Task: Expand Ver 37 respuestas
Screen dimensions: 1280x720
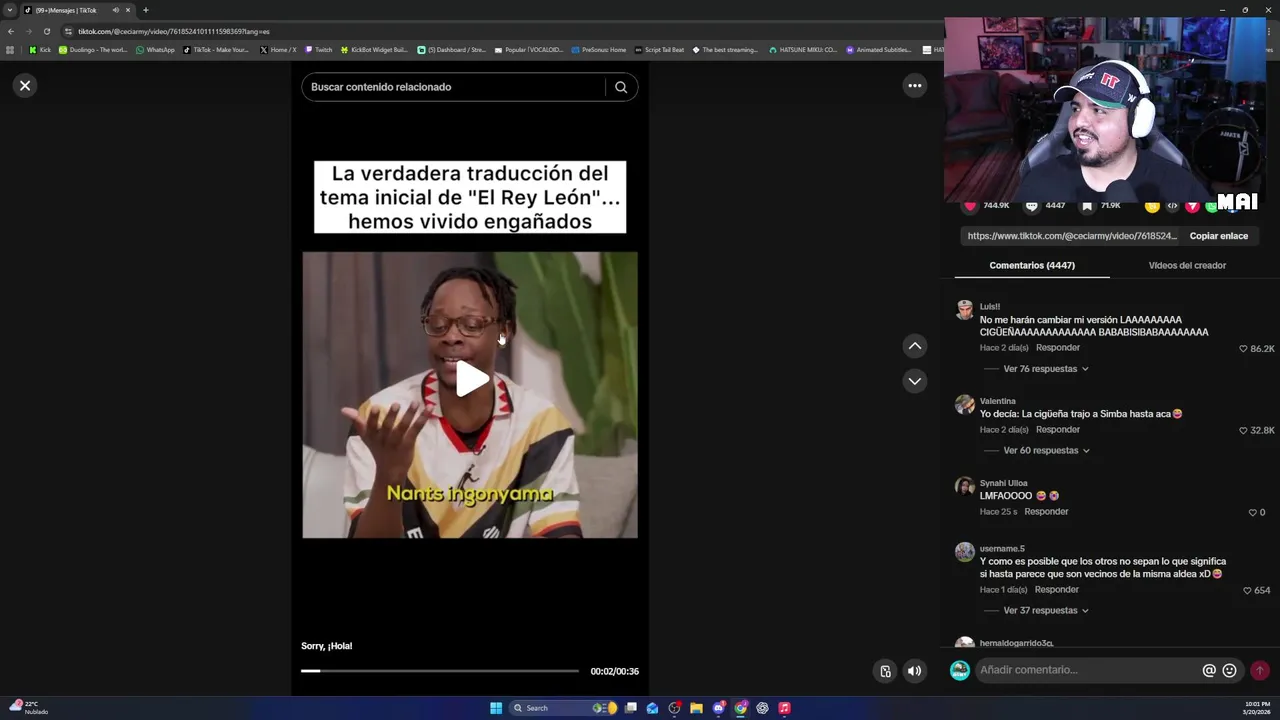Action: pos(1046,611)
